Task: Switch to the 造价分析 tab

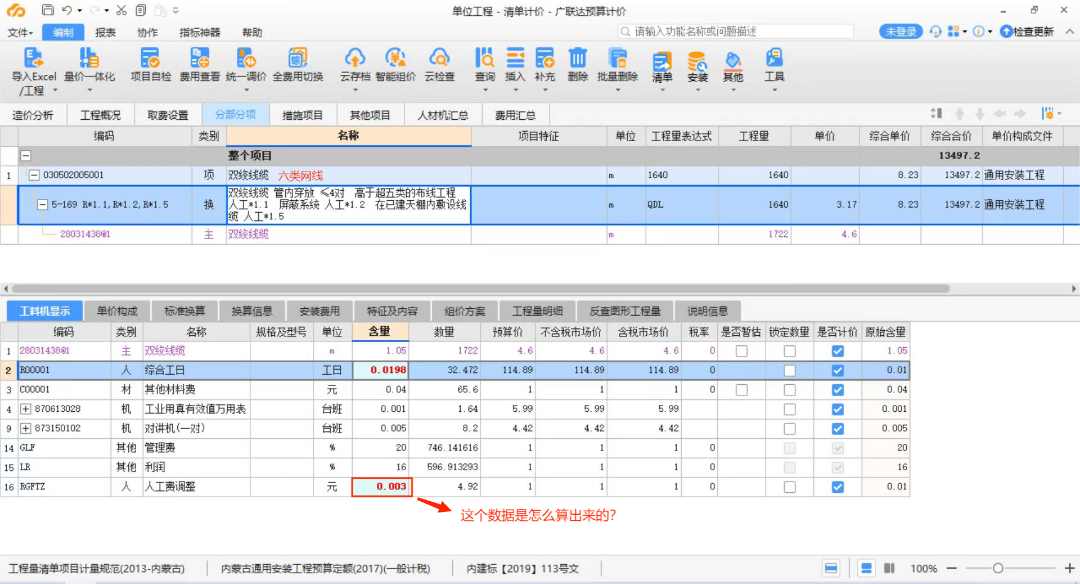Action: coord(32,115)
